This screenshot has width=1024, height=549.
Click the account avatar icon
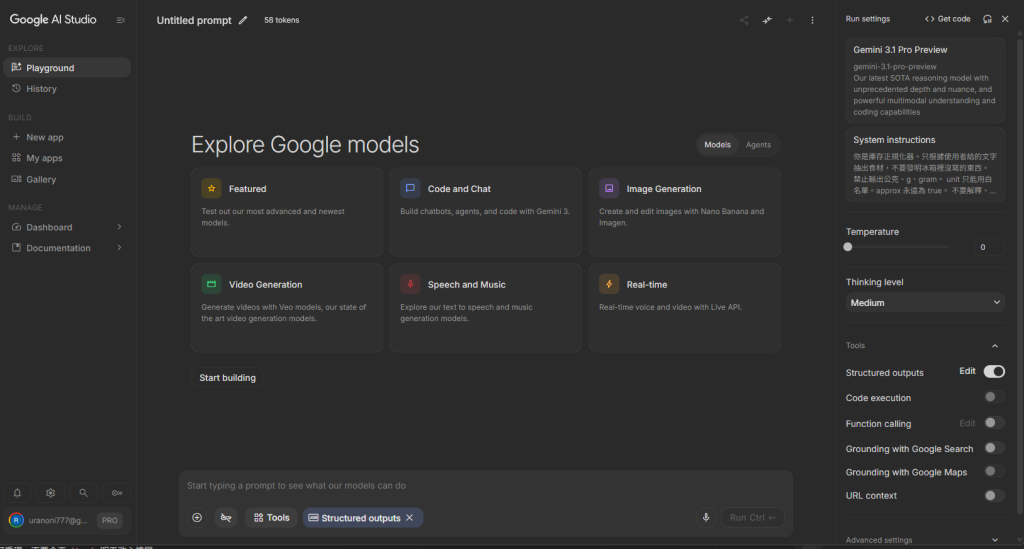(x=16, y=520)
